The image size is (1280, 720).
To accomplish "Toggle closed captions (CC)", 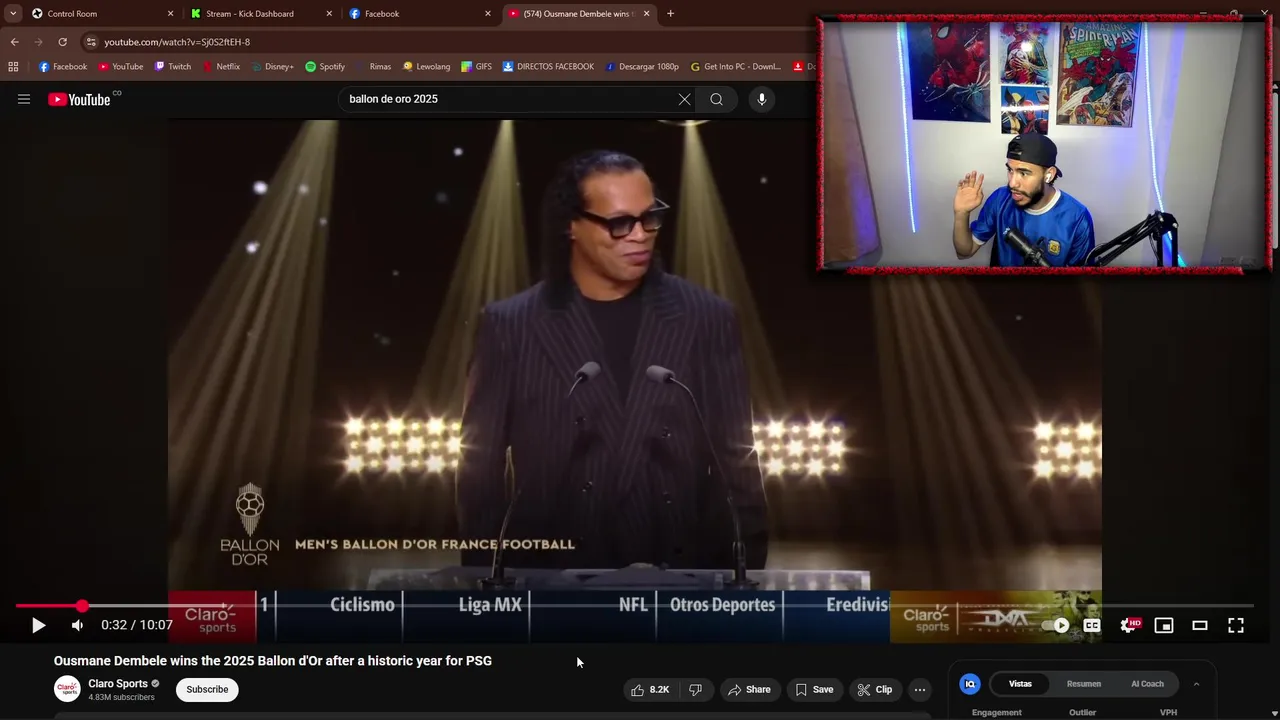I will click(1092, 625).
